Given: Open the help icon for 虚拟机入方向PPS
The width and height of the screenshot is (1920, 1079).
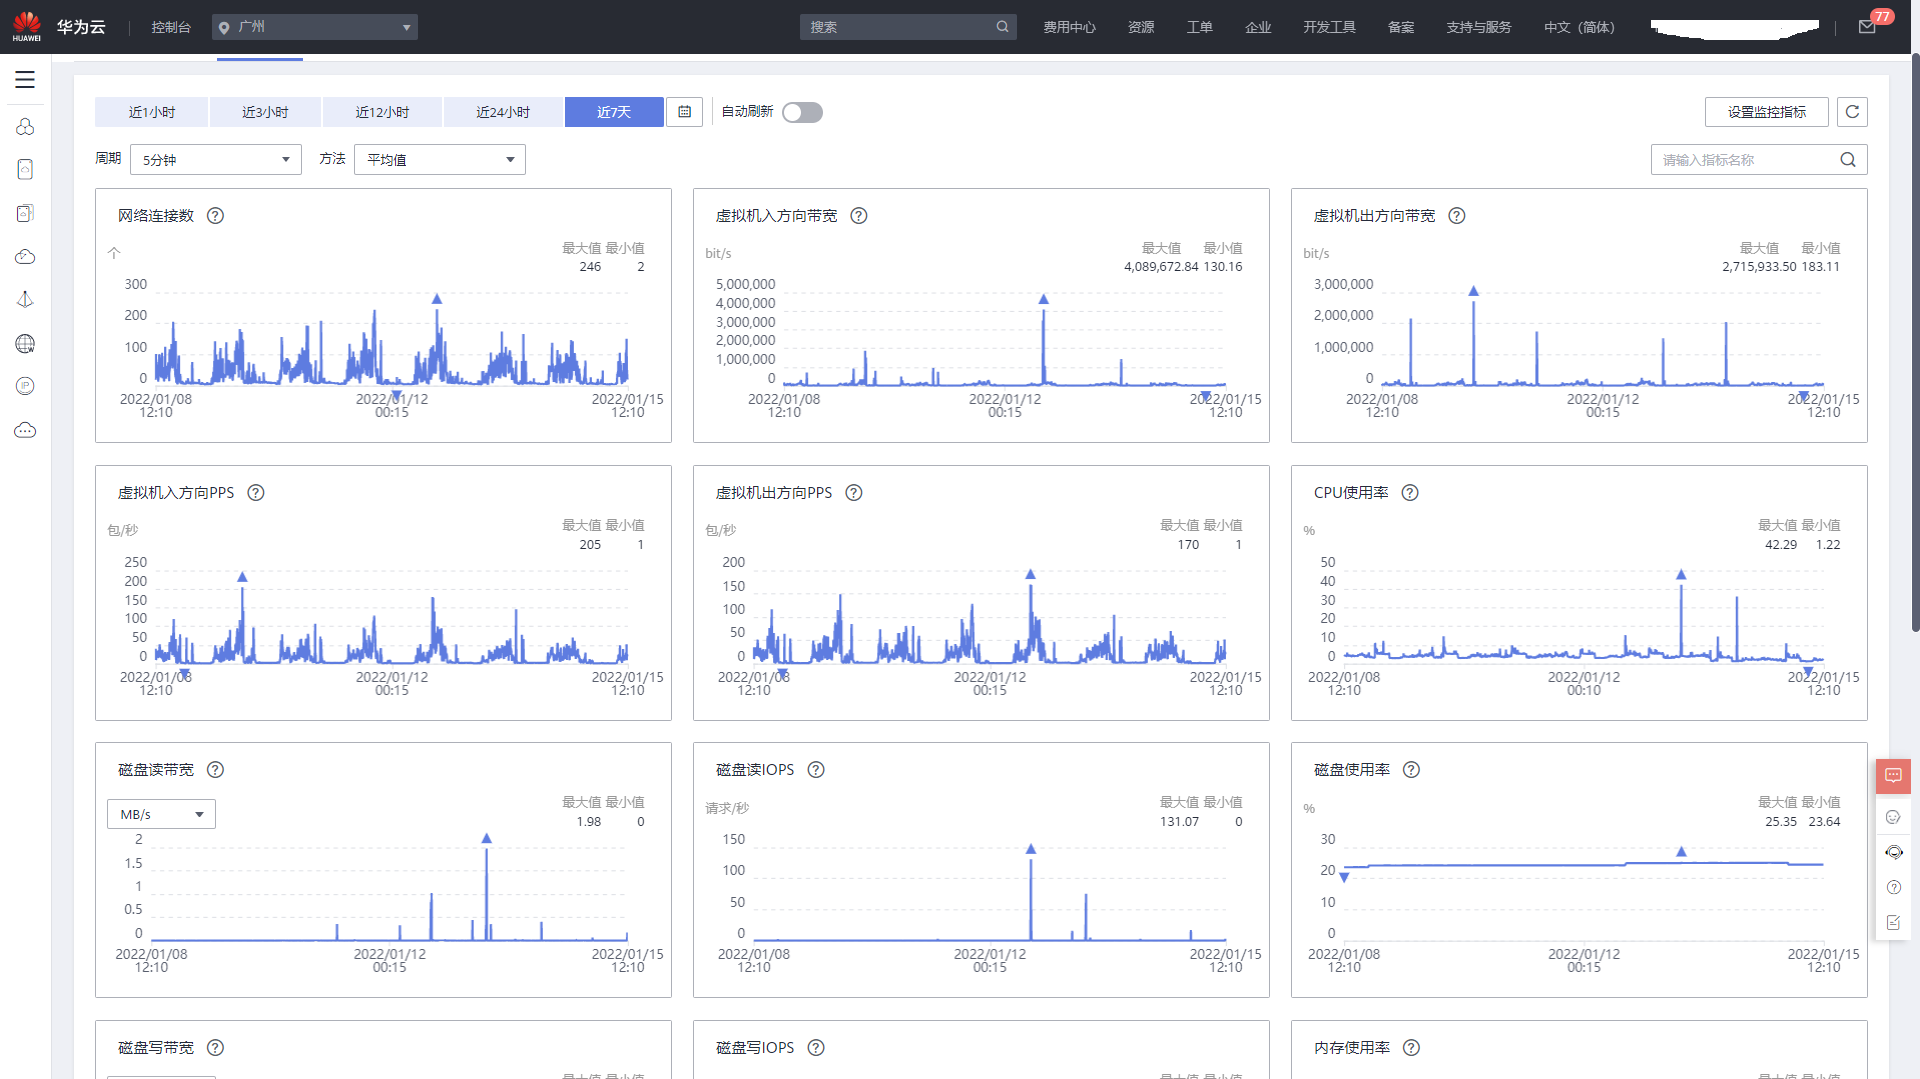Looking at the screenshot, I should click(x=255, y=493).
